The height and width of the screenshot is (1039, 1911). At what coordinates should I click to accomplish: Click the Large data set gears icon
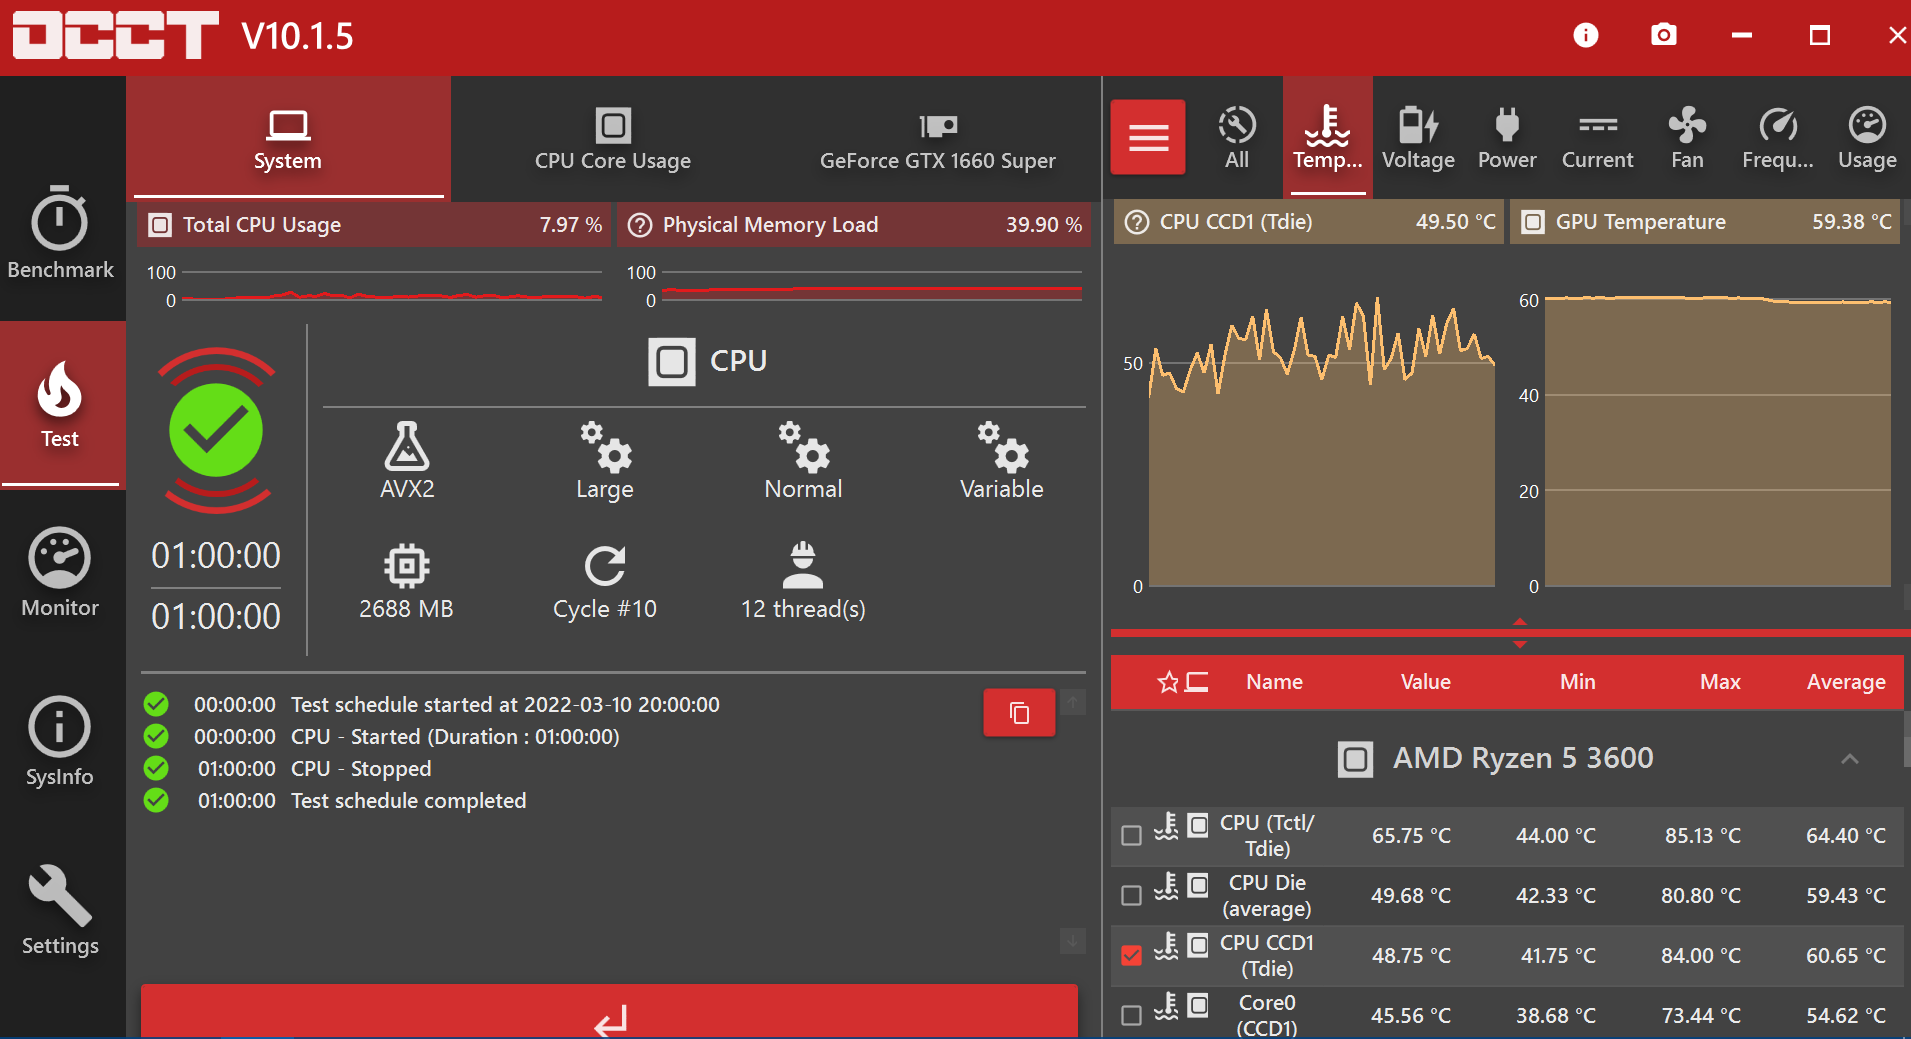[x=605, y=446]
